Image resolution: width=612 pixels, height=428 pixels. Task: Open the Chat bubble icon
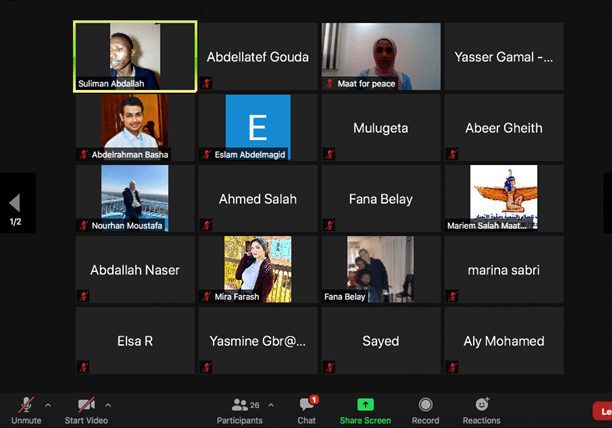pyautogui.click(x=306, y=405)
